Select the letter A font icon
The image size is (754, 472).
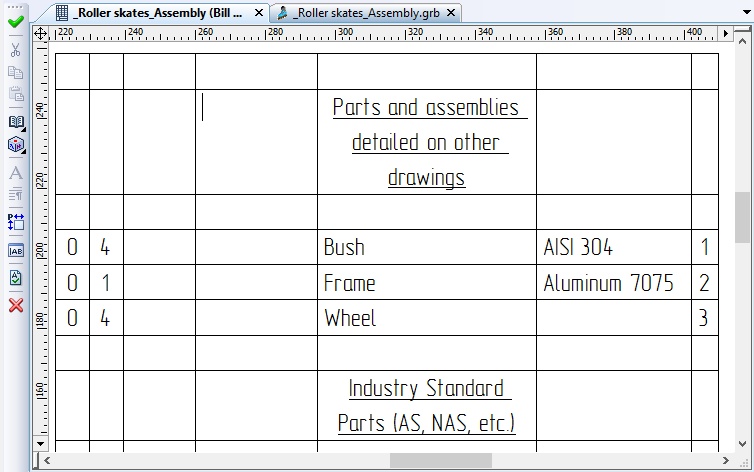click(x=16, y=173)
